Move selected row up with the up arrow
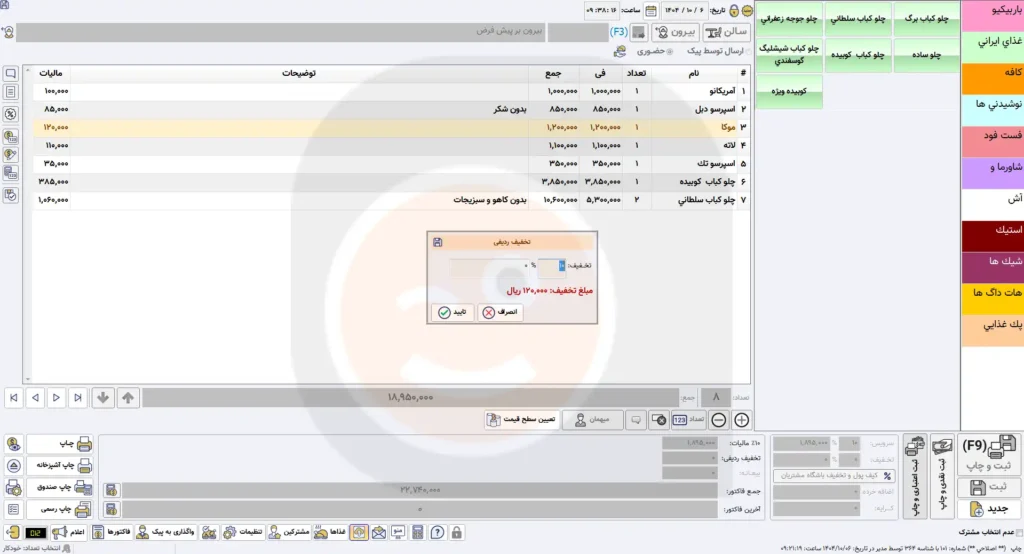This screenshot has height=554, width=1024. pos(128,397)
